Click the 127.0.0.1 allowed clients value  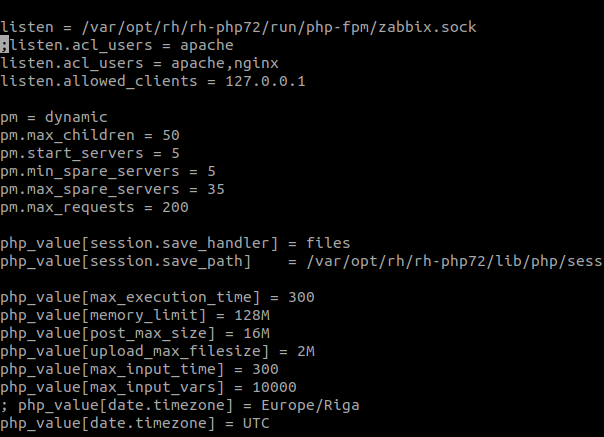click(264, 81)
